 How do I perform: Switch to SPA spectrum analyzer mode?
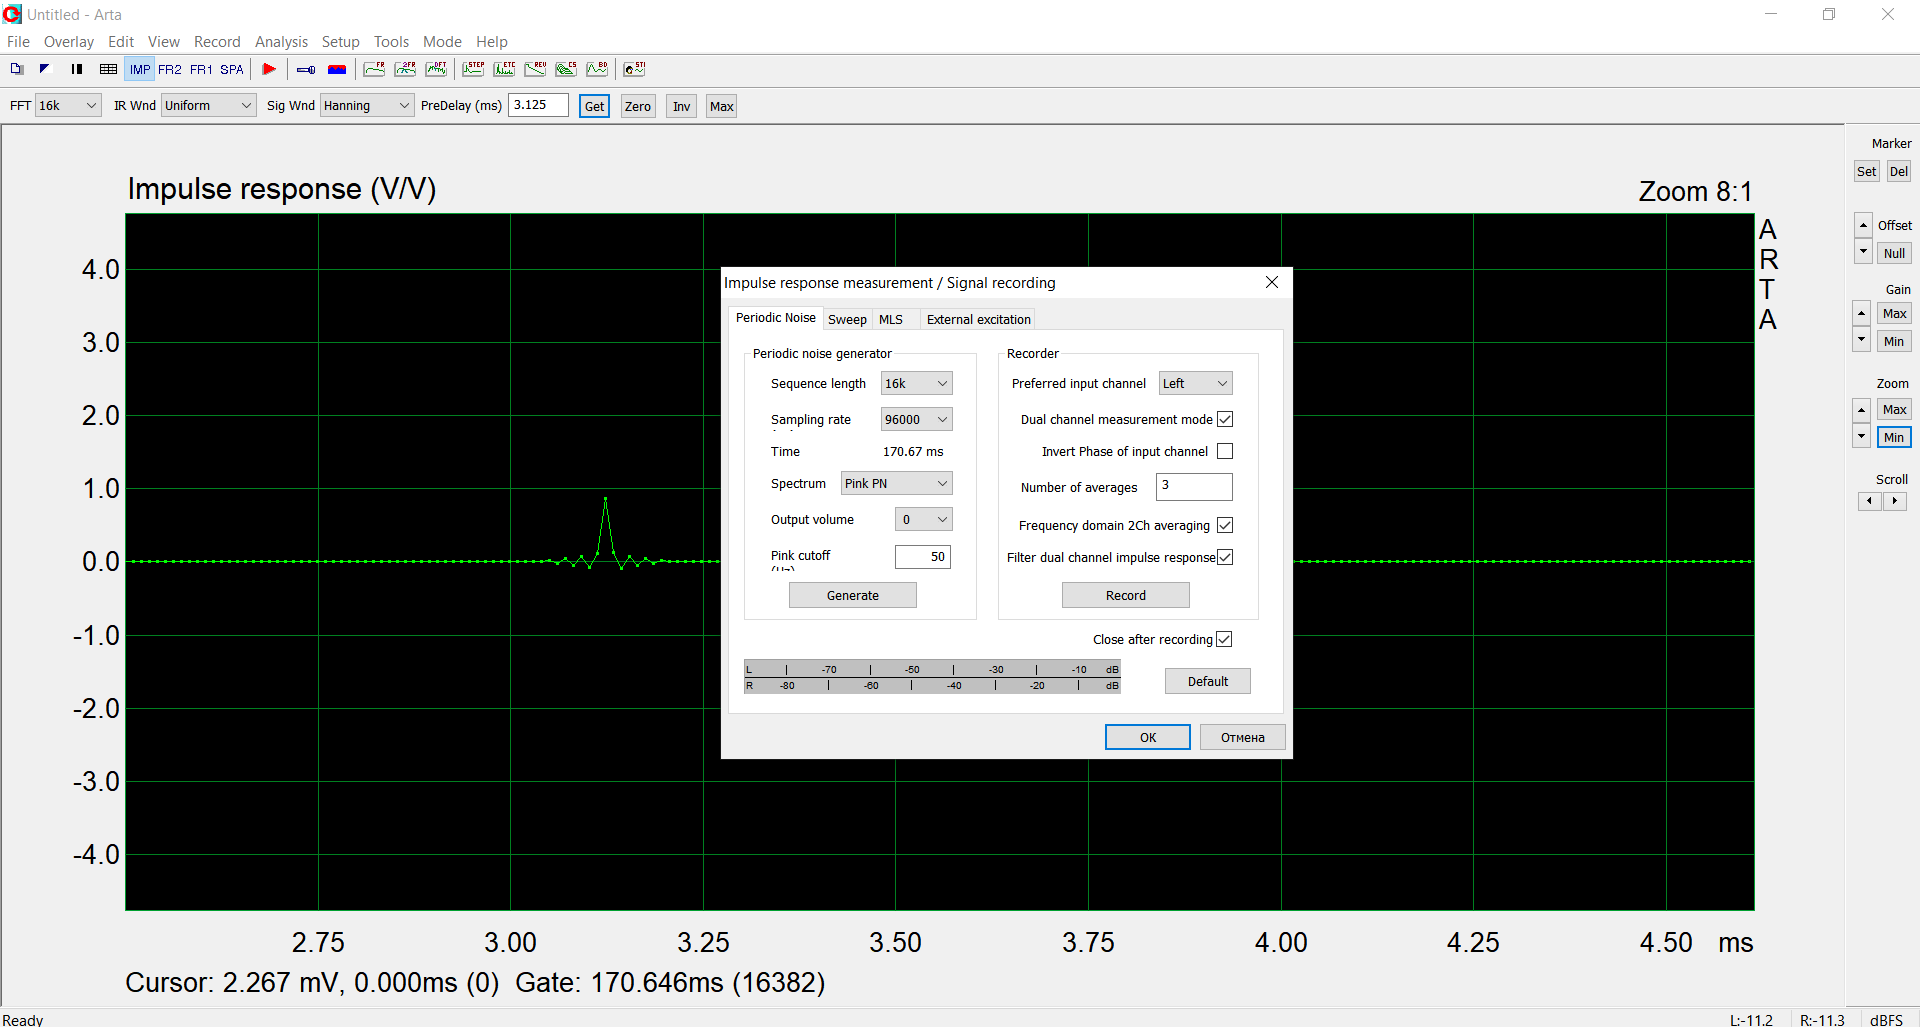[x=232, y=69]
